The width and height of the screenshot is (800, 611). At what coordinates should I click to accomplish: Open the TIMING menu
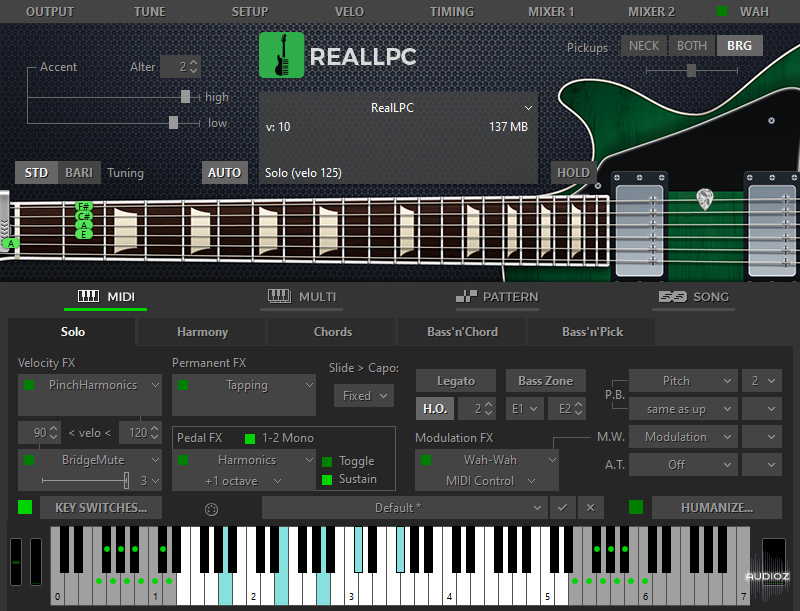click(452, 11)
